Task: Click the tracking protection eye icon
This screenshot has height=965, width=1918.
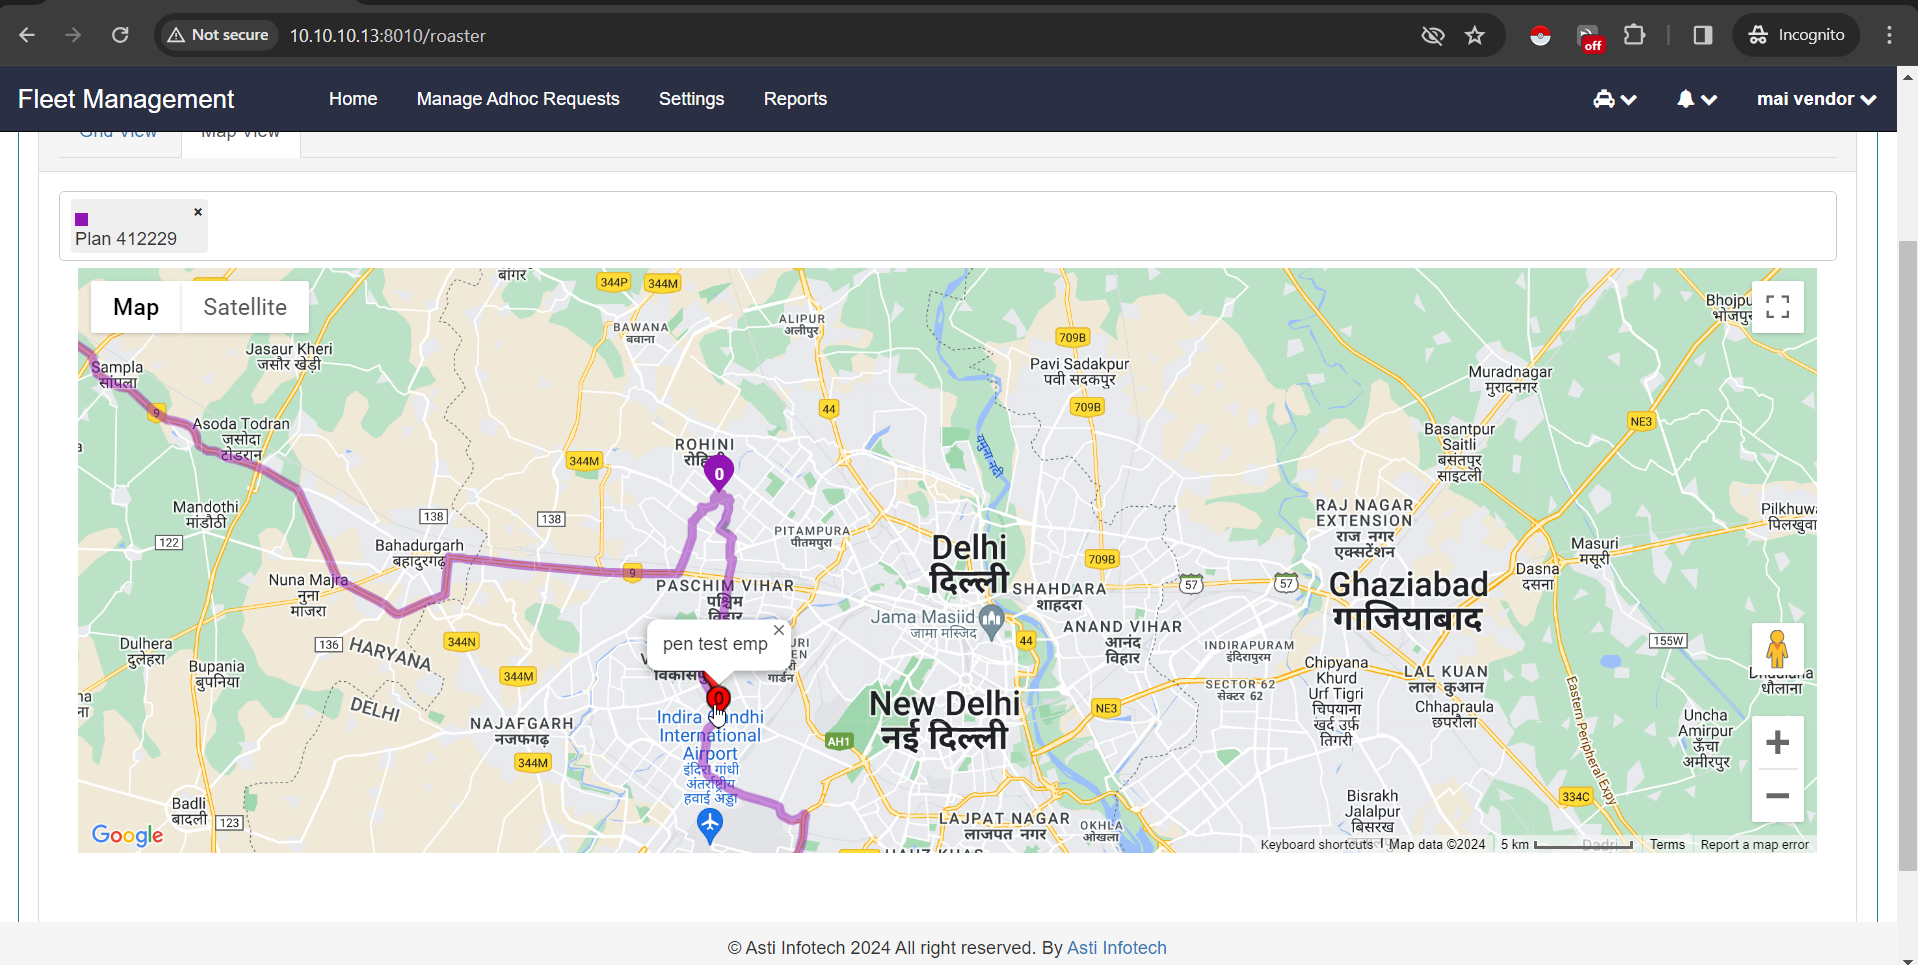Action: pyautogui.click(x=1433, y=36)
